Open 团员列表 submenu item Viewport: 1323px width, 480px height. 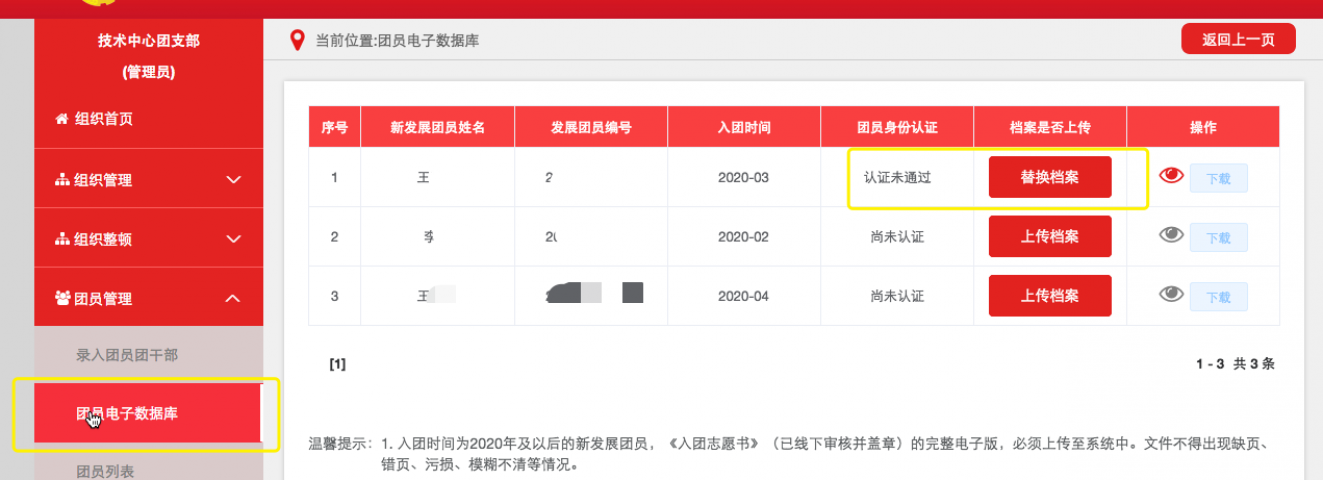(x=105, y=470)
